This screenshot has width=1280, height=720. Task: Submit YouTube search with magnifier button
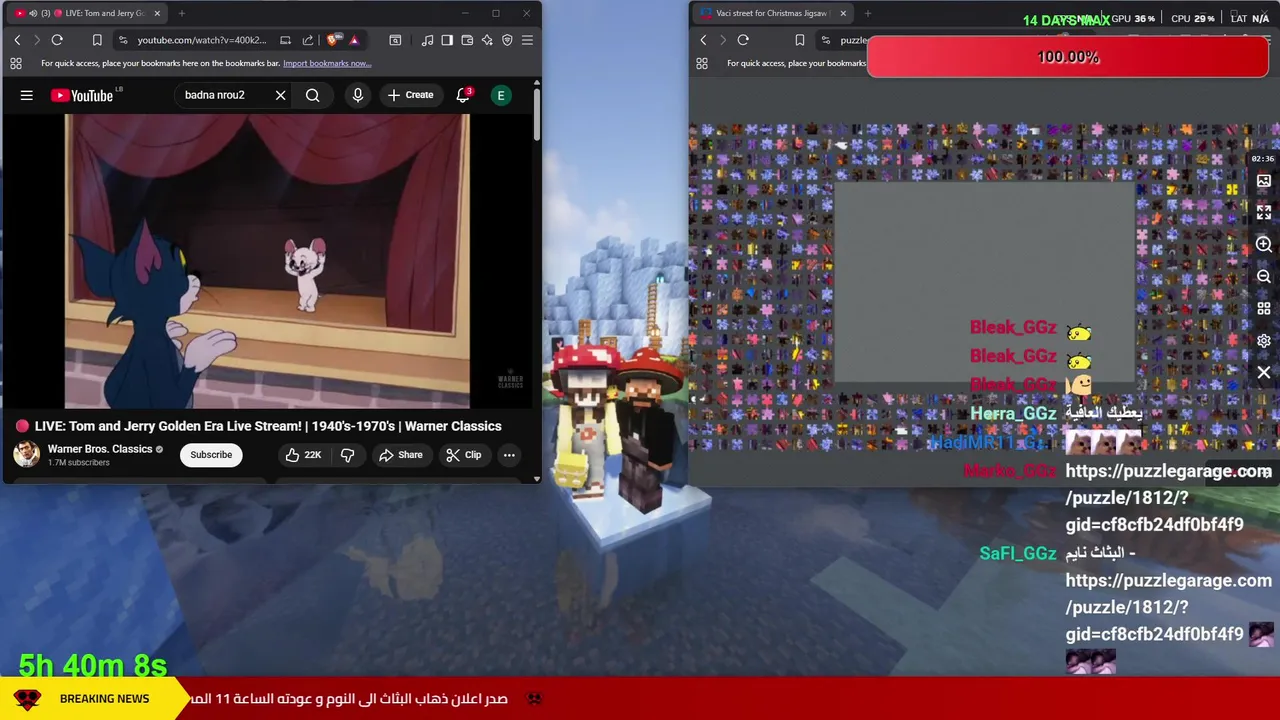click(x=313, y=95)
